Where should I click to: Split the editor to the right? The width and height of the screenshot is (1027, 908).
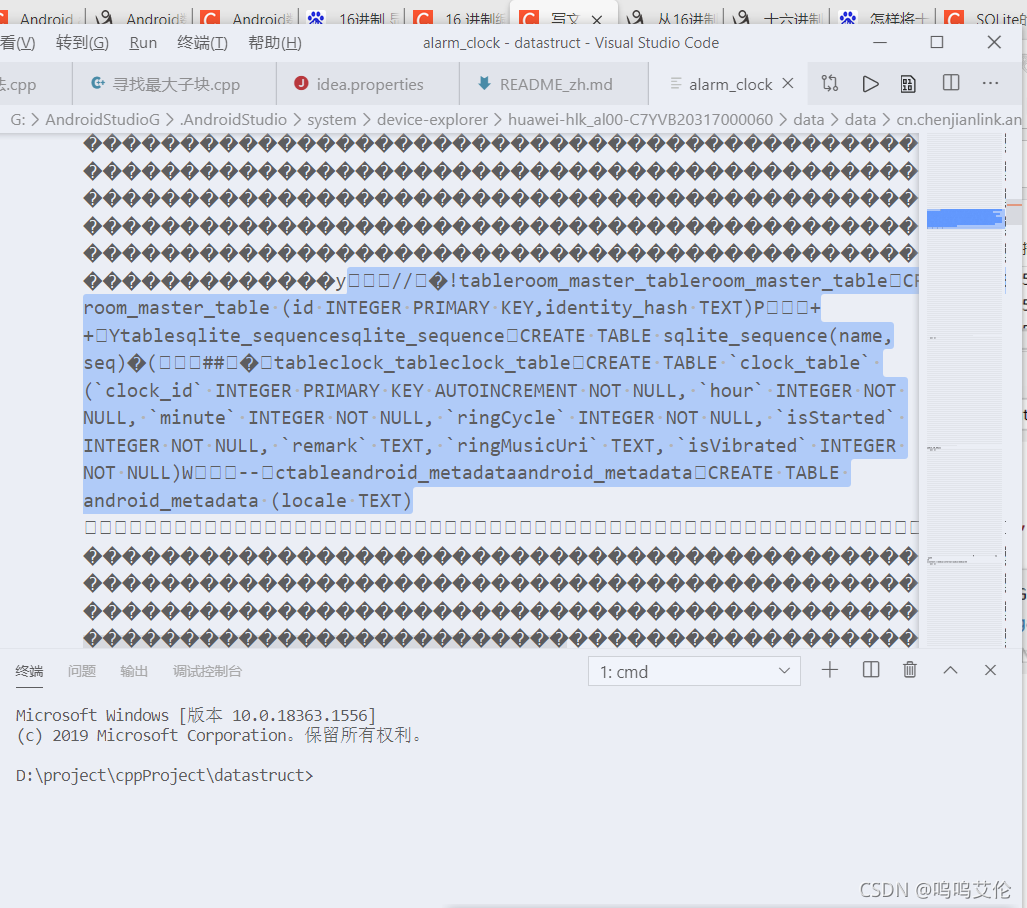950,83
